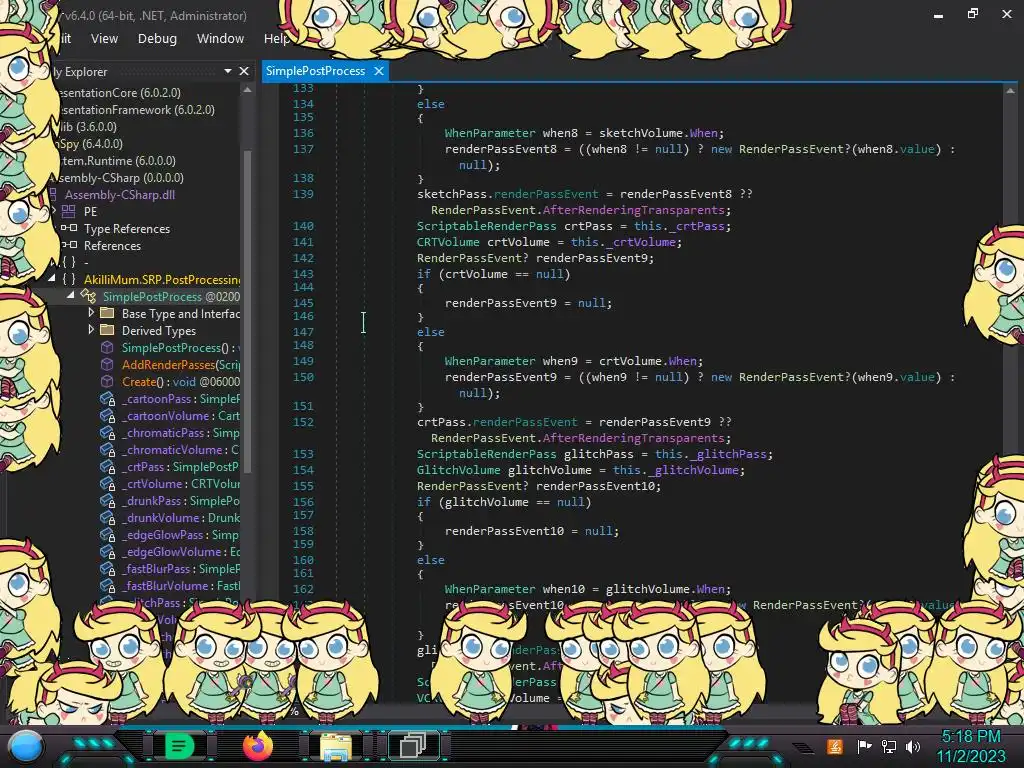Click the Assembly Explorer vertical scrollbar thumb
Image resolution: width=1024 pixels, height=768 pixels.
coord(247,310)
